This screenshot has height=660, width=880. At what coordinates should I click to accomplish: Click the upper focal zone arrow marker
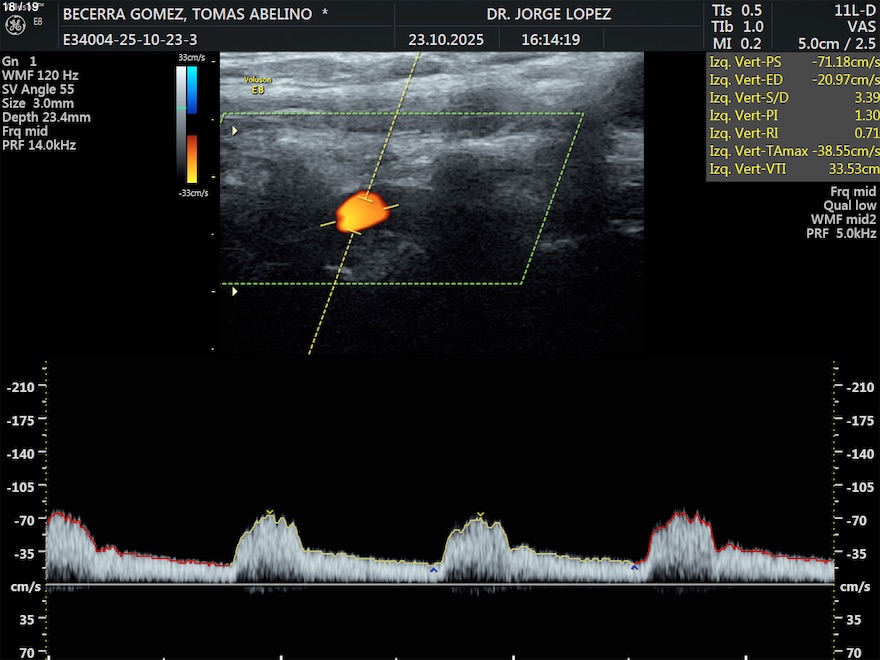click(236, 130)
